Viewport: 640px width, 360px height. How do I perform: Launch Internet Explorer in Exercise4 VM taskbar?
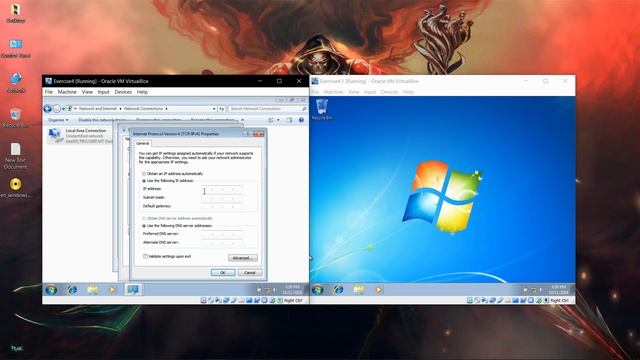click(x=72, y=290)
